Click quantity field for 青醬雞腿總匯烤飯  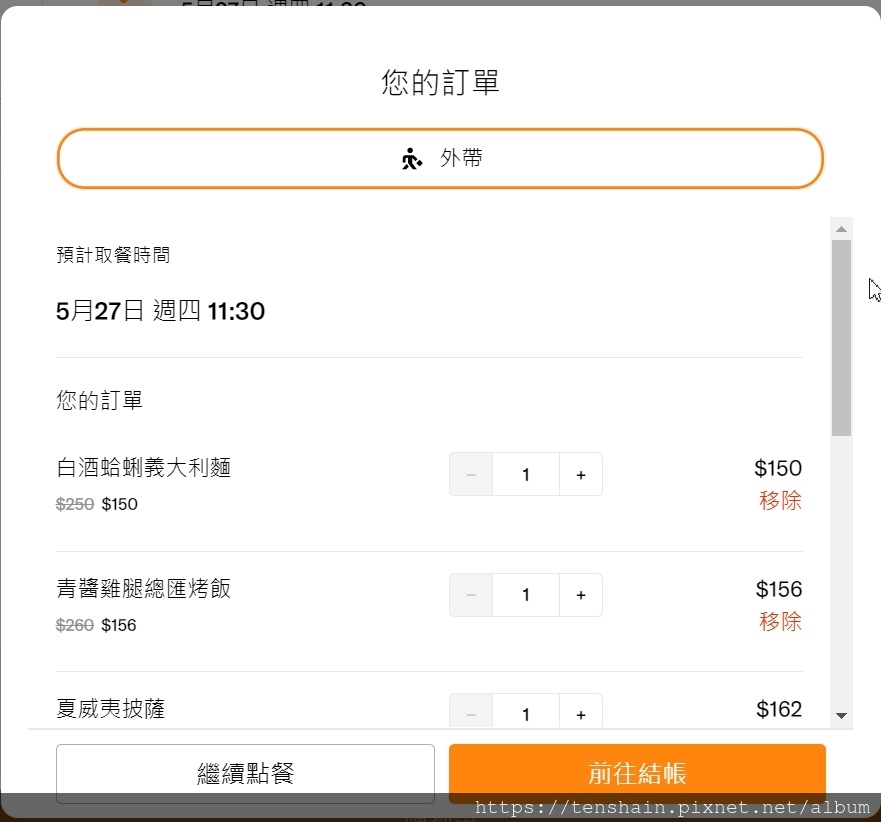click(526, 595)
